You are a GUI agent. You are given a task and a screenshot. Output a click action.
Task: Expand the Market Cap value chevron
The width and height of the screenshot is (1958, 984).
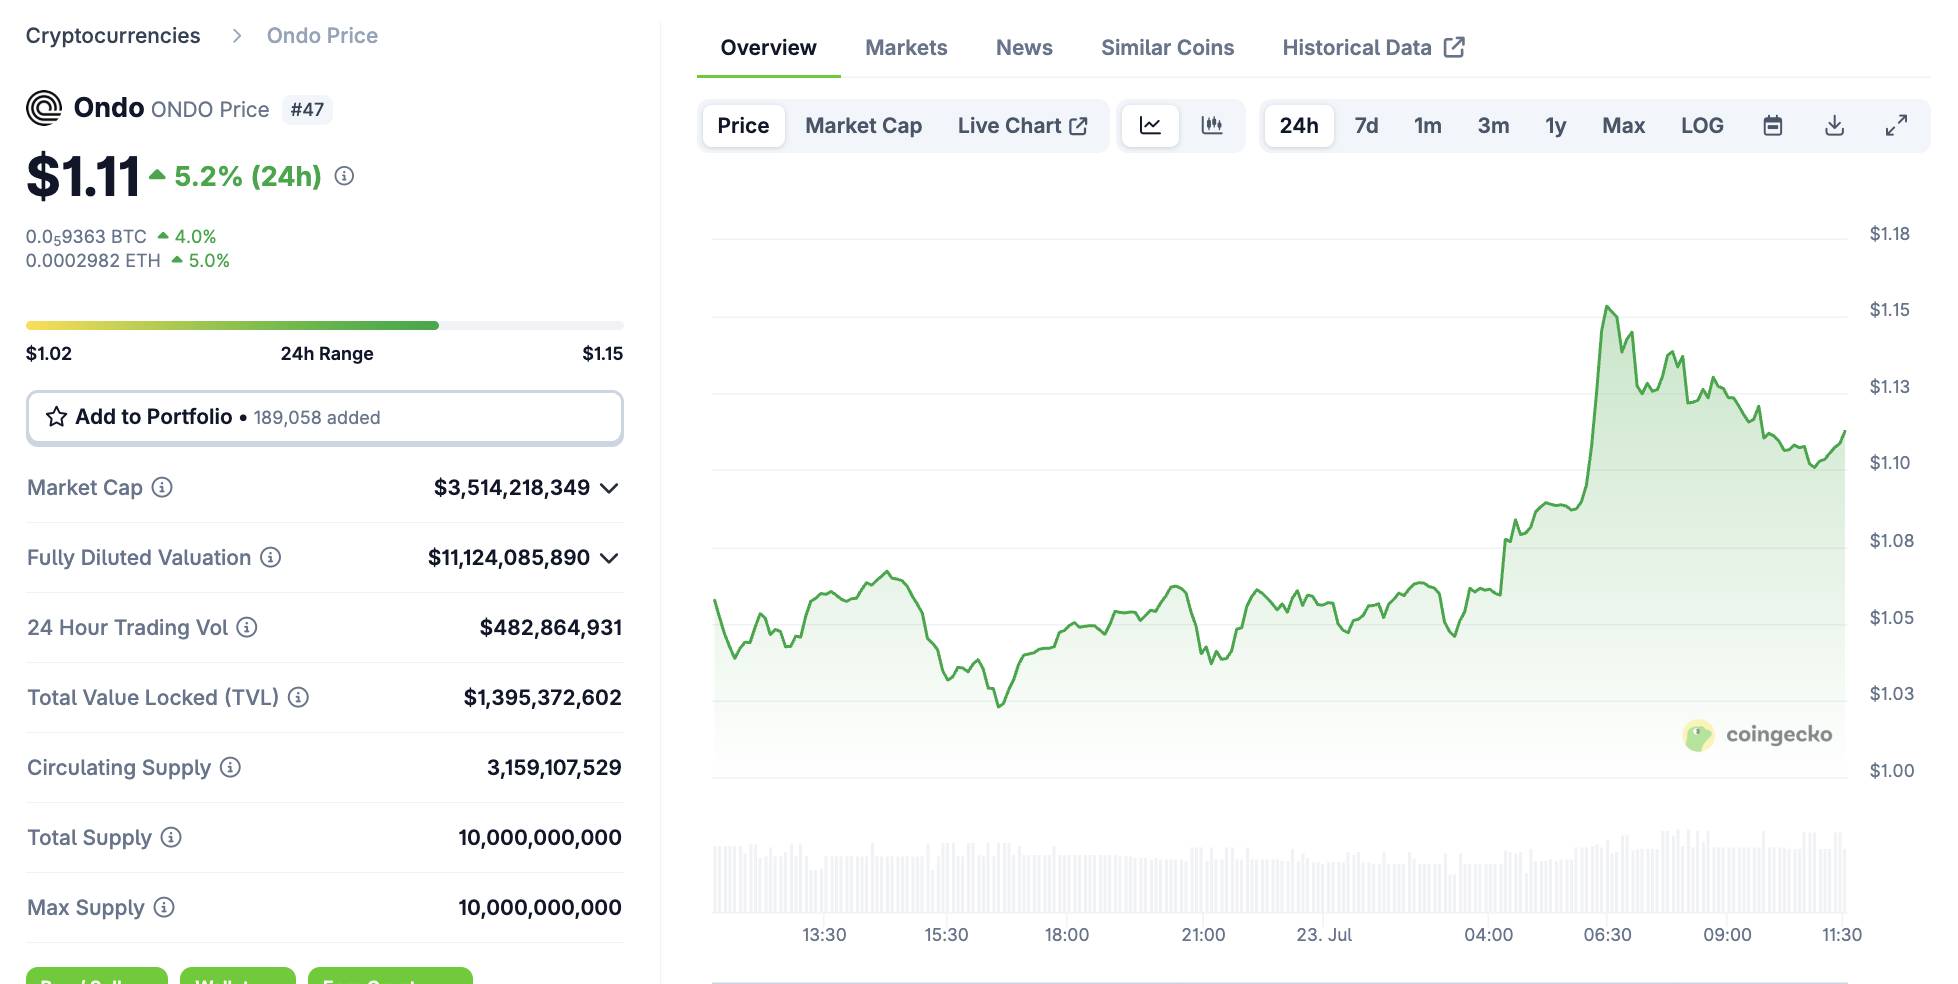tap(609, 488)
